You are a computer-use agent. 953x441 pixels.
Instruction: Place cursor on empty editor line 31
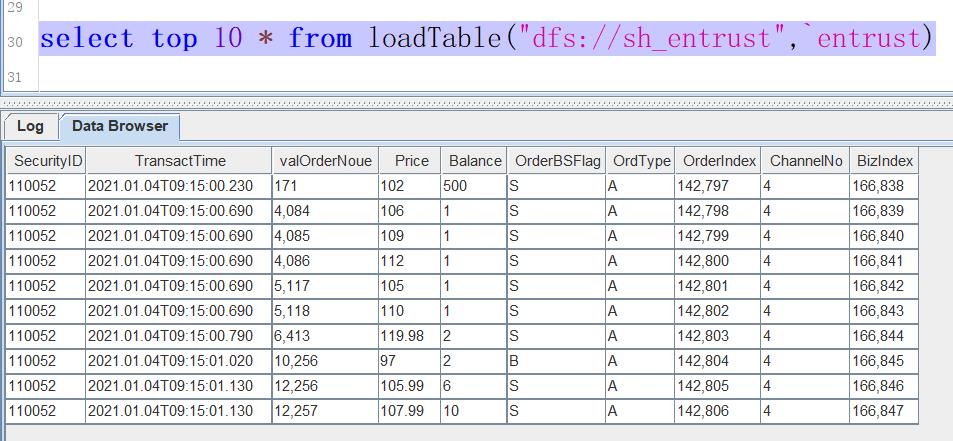(x=400, y=77)
